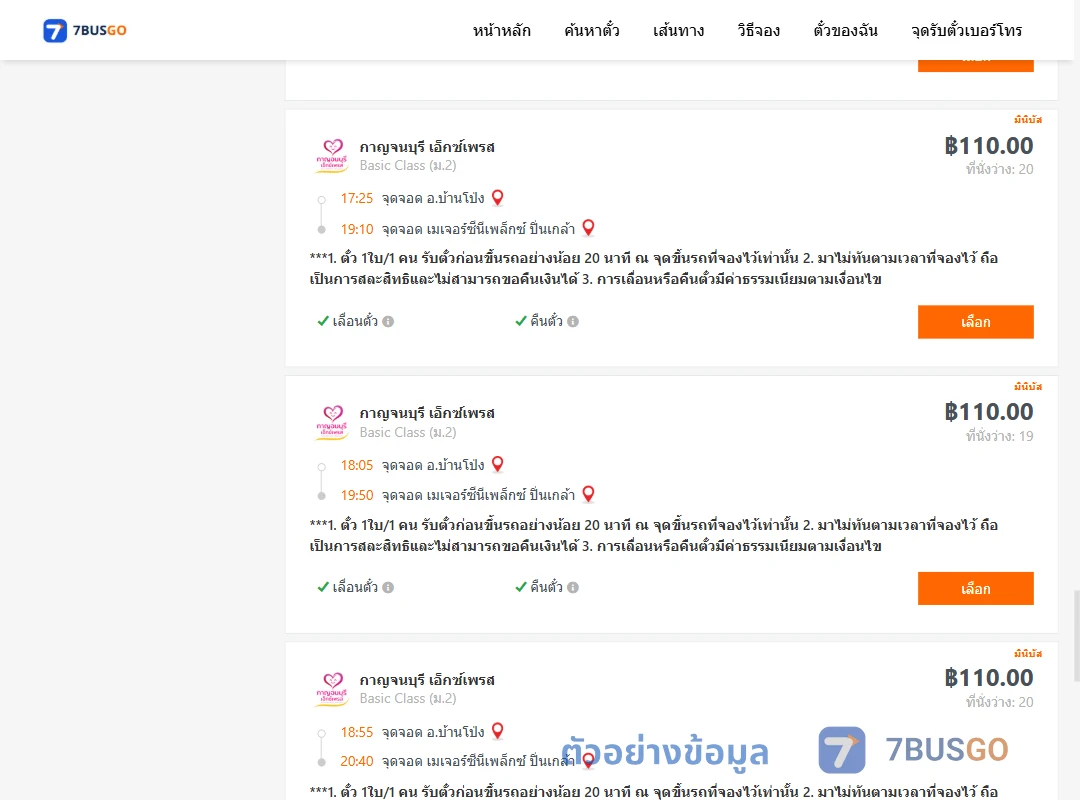
Task: Open map pin for 18:55 จุดจอด อ.บ้านโป่ง
Action: click(x=497, y=731)
